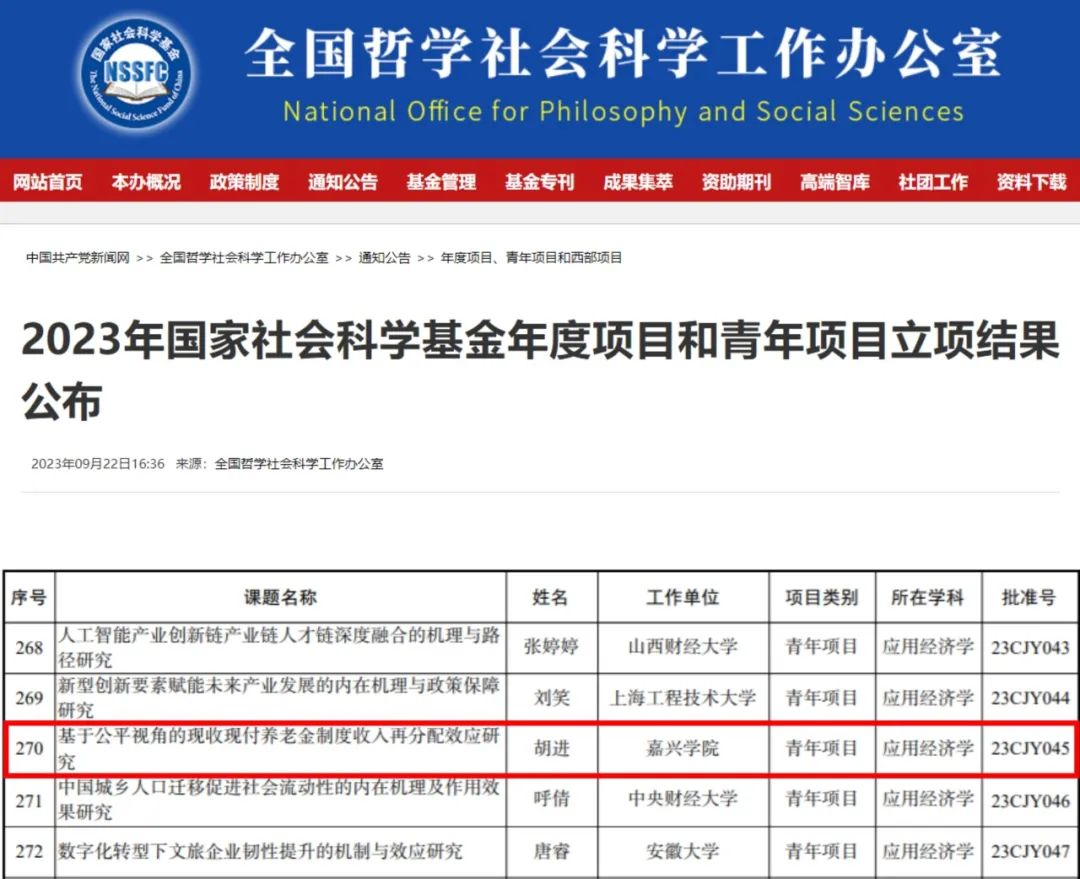Click the 全国哲学社会科学工作办公室 breadcrumb link
Image resolution: width=1080 pixels, height=879 pixels.
click(244, 258)
